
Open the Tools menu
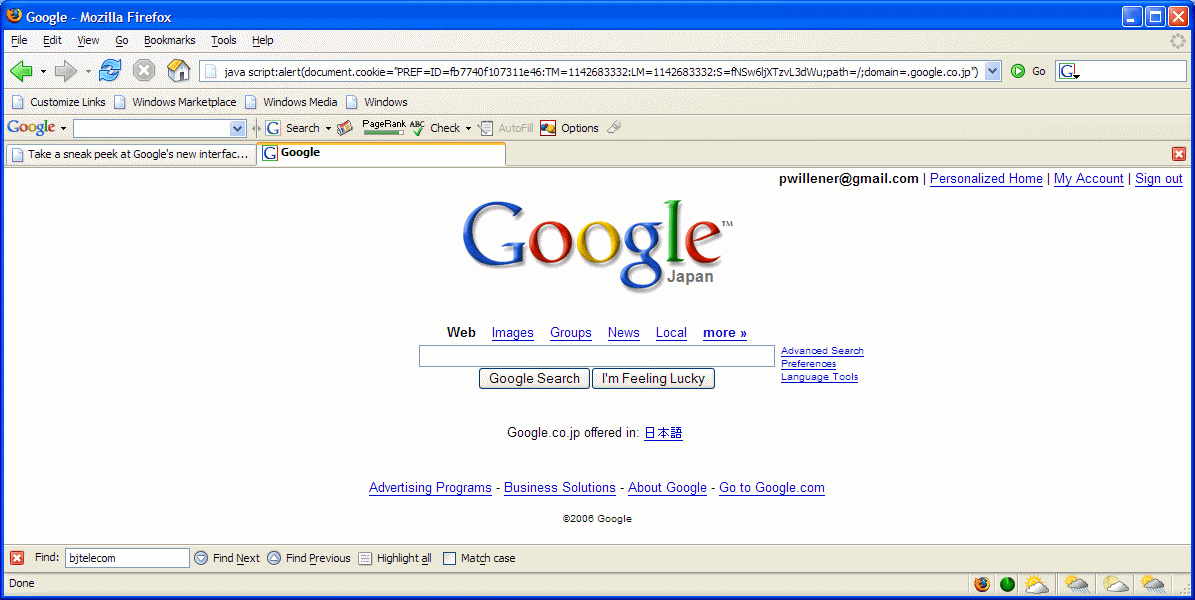(224, 40)
